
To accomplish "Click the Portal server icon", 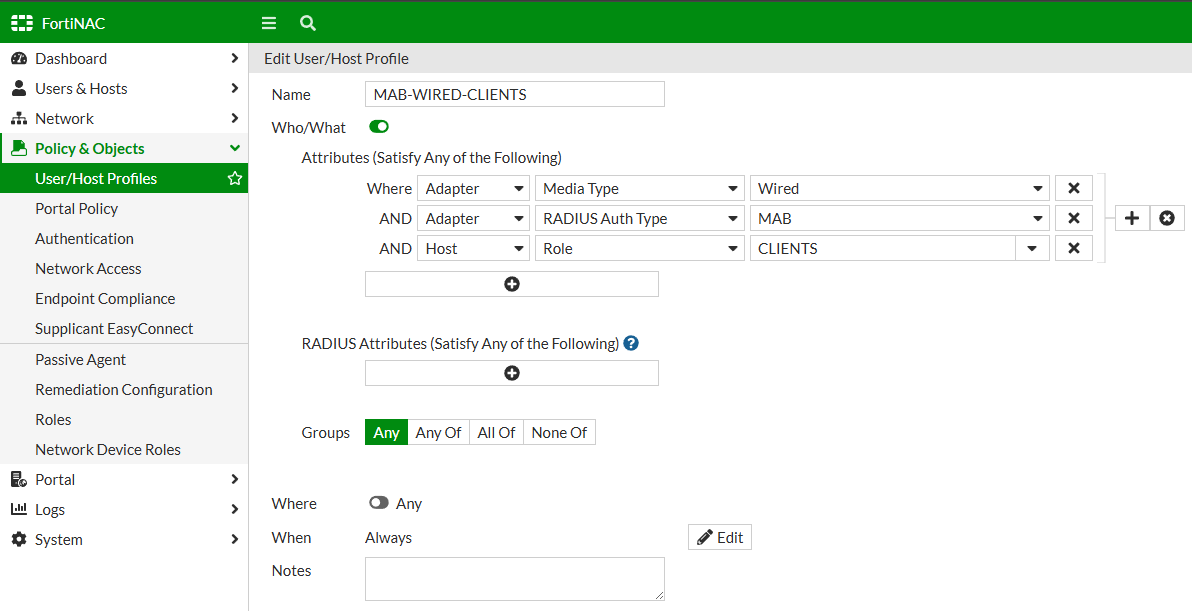I will click(x=19, y=480).
